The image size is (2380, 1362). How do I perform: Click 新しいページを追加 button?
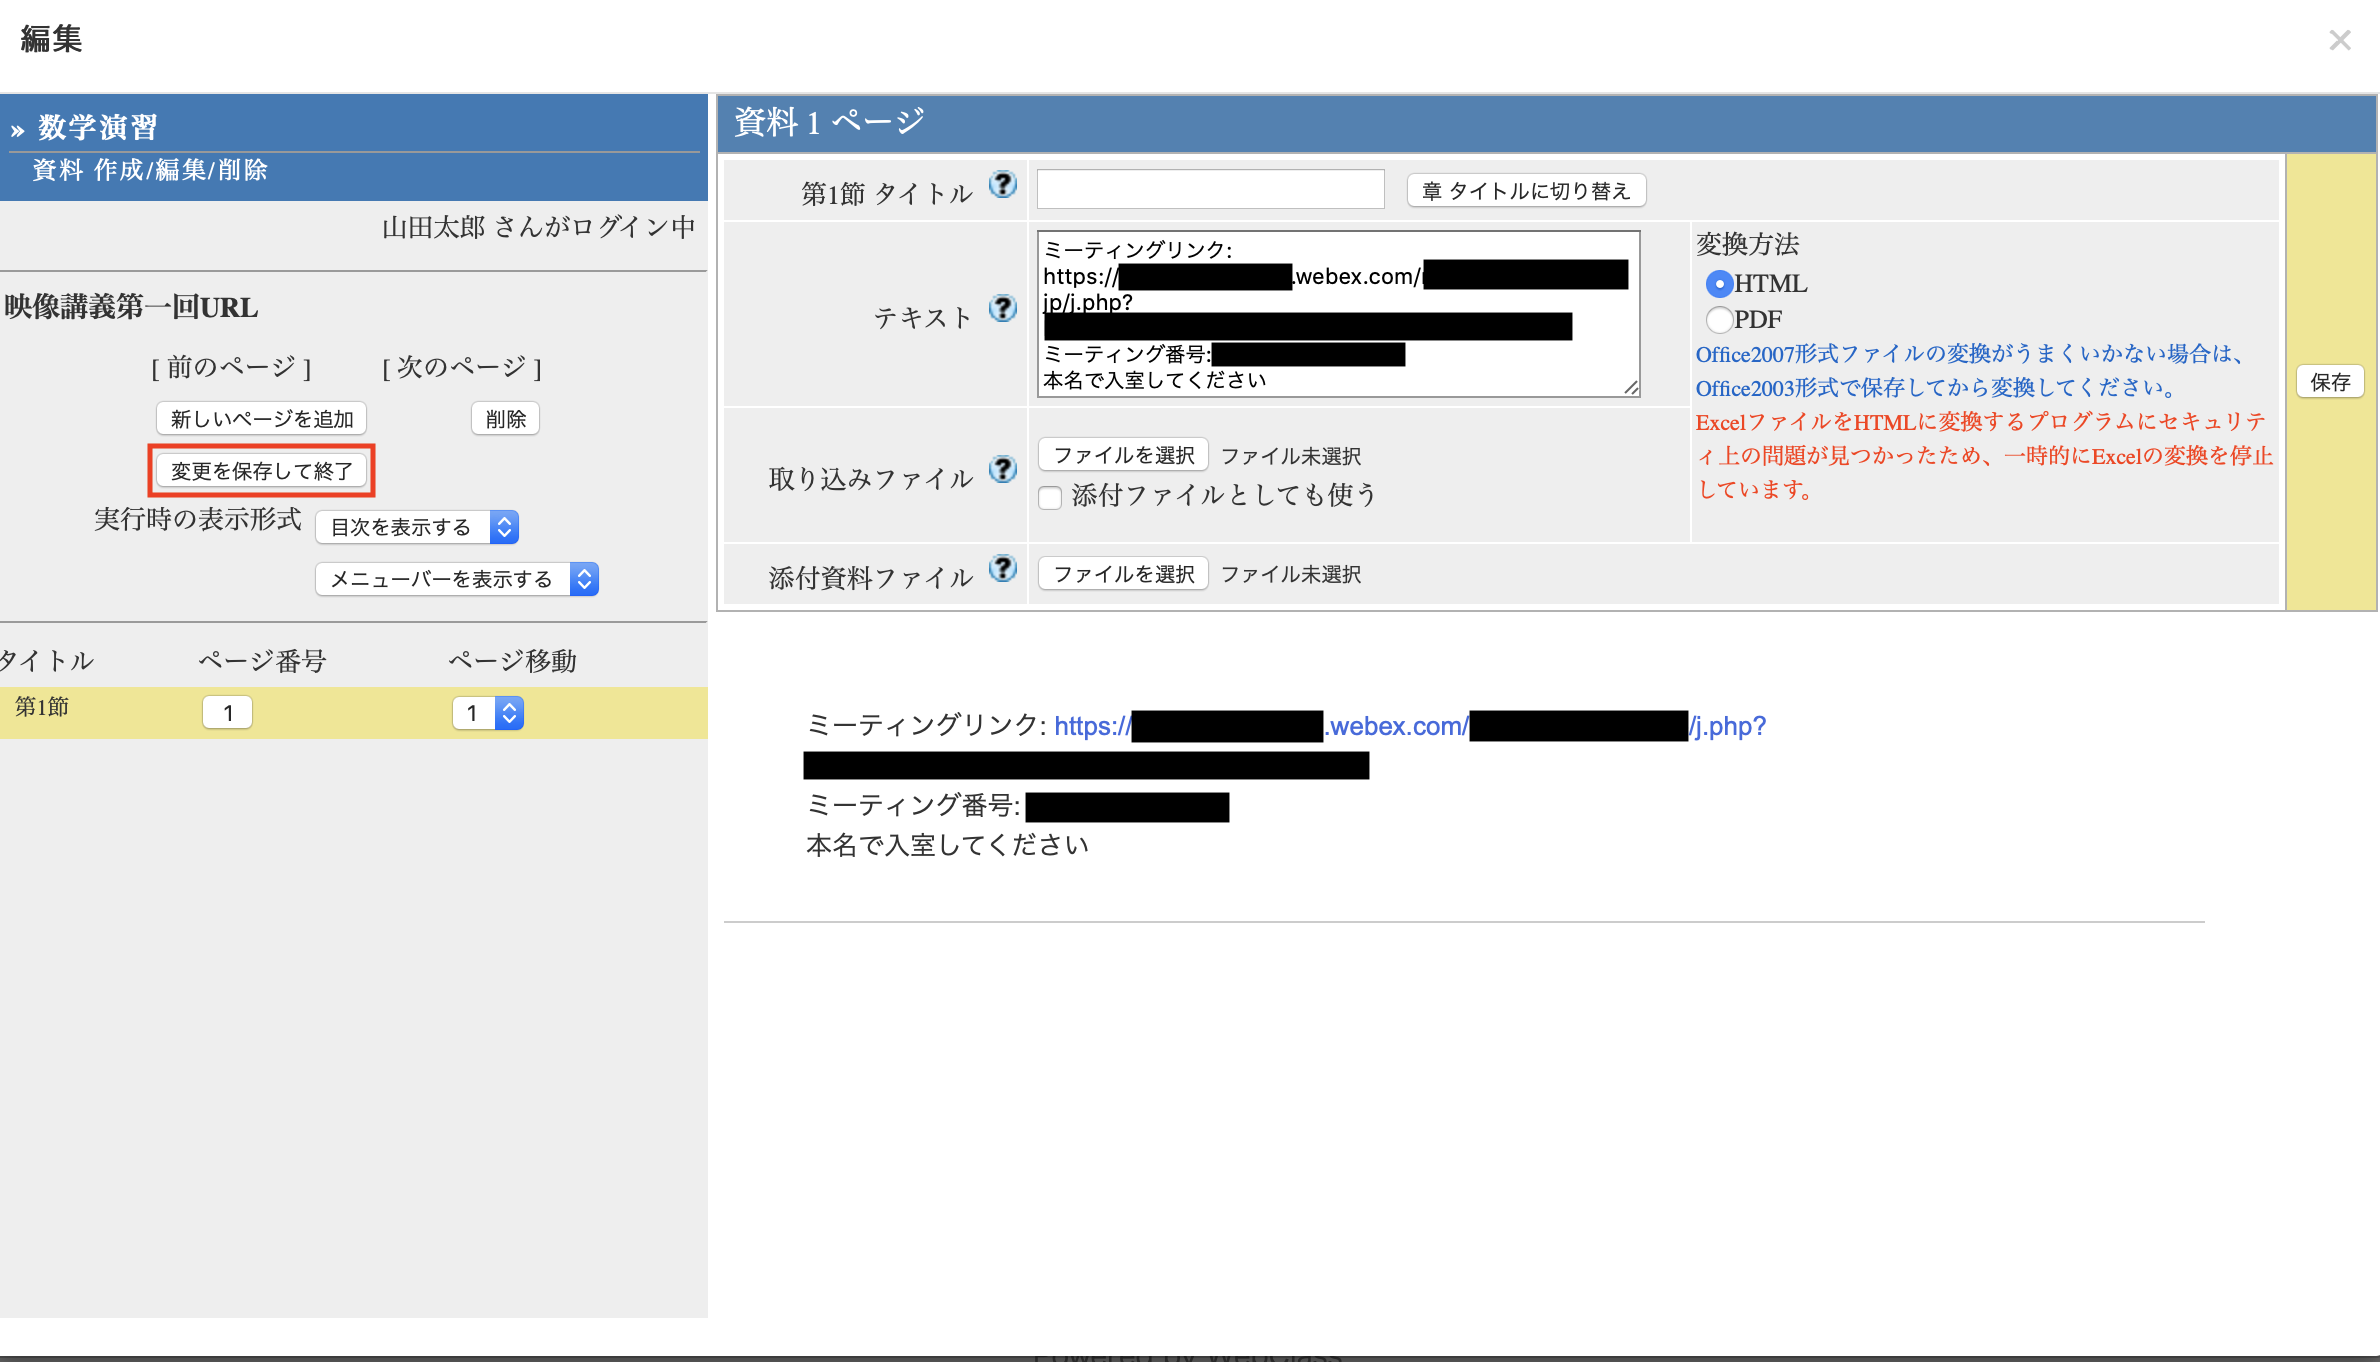click(262, 419)
